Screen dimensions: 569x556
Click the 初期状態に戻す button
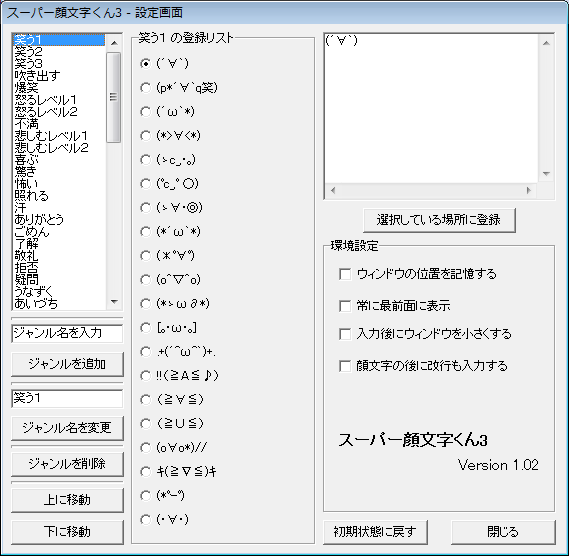(375, 532)
